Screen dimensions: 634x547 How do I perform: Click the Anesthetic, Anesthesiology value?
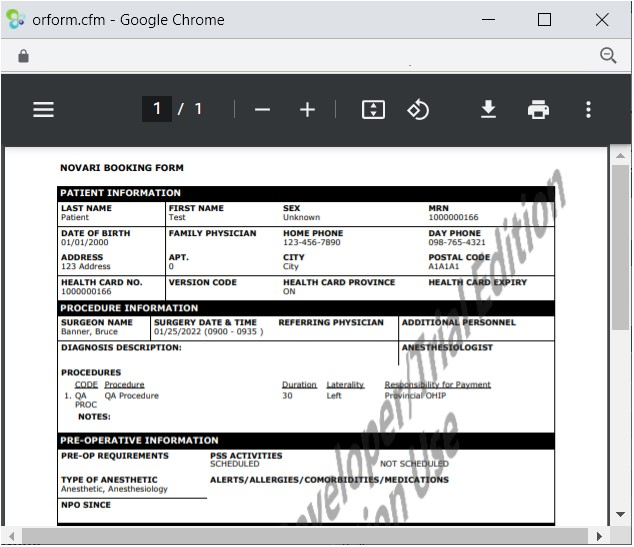[114, 490]
